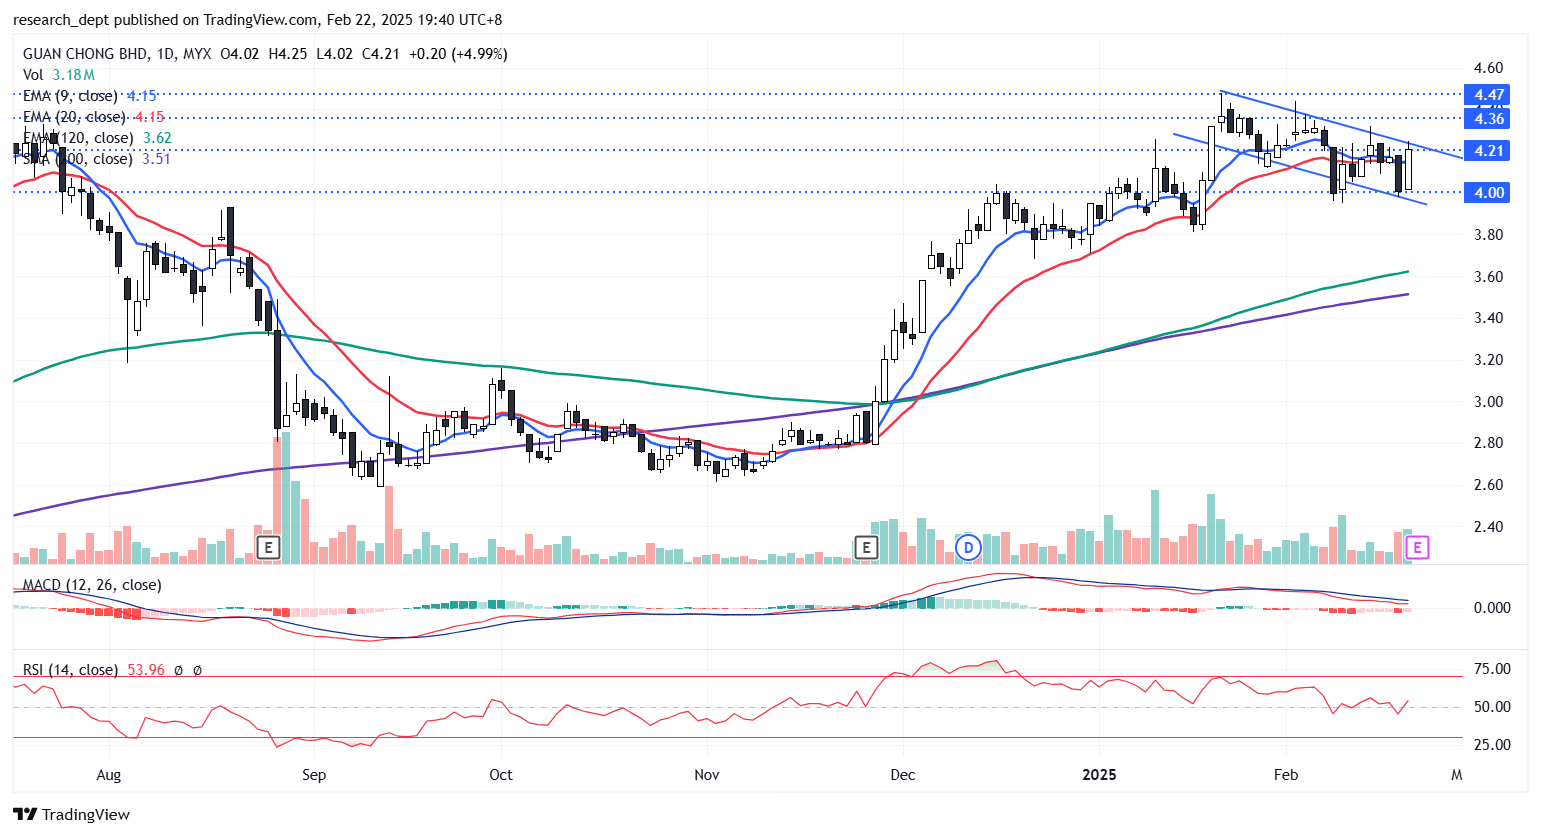Image resolution: width=1541 pixels, height=836 pixels.
Task: Click the blue dividend D marker
Action: pyautogui.click(x=967, y=547)
